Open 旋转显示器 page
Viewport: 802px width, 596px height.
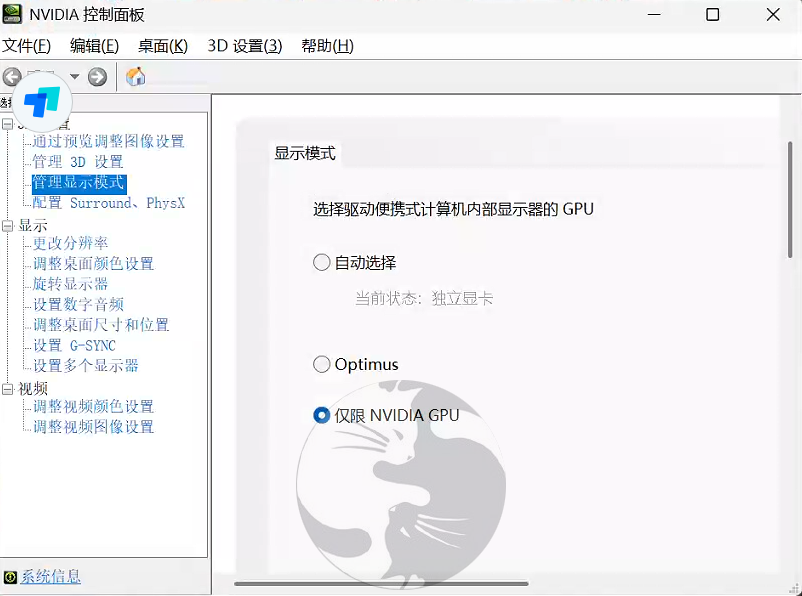[x=71, y=284]
